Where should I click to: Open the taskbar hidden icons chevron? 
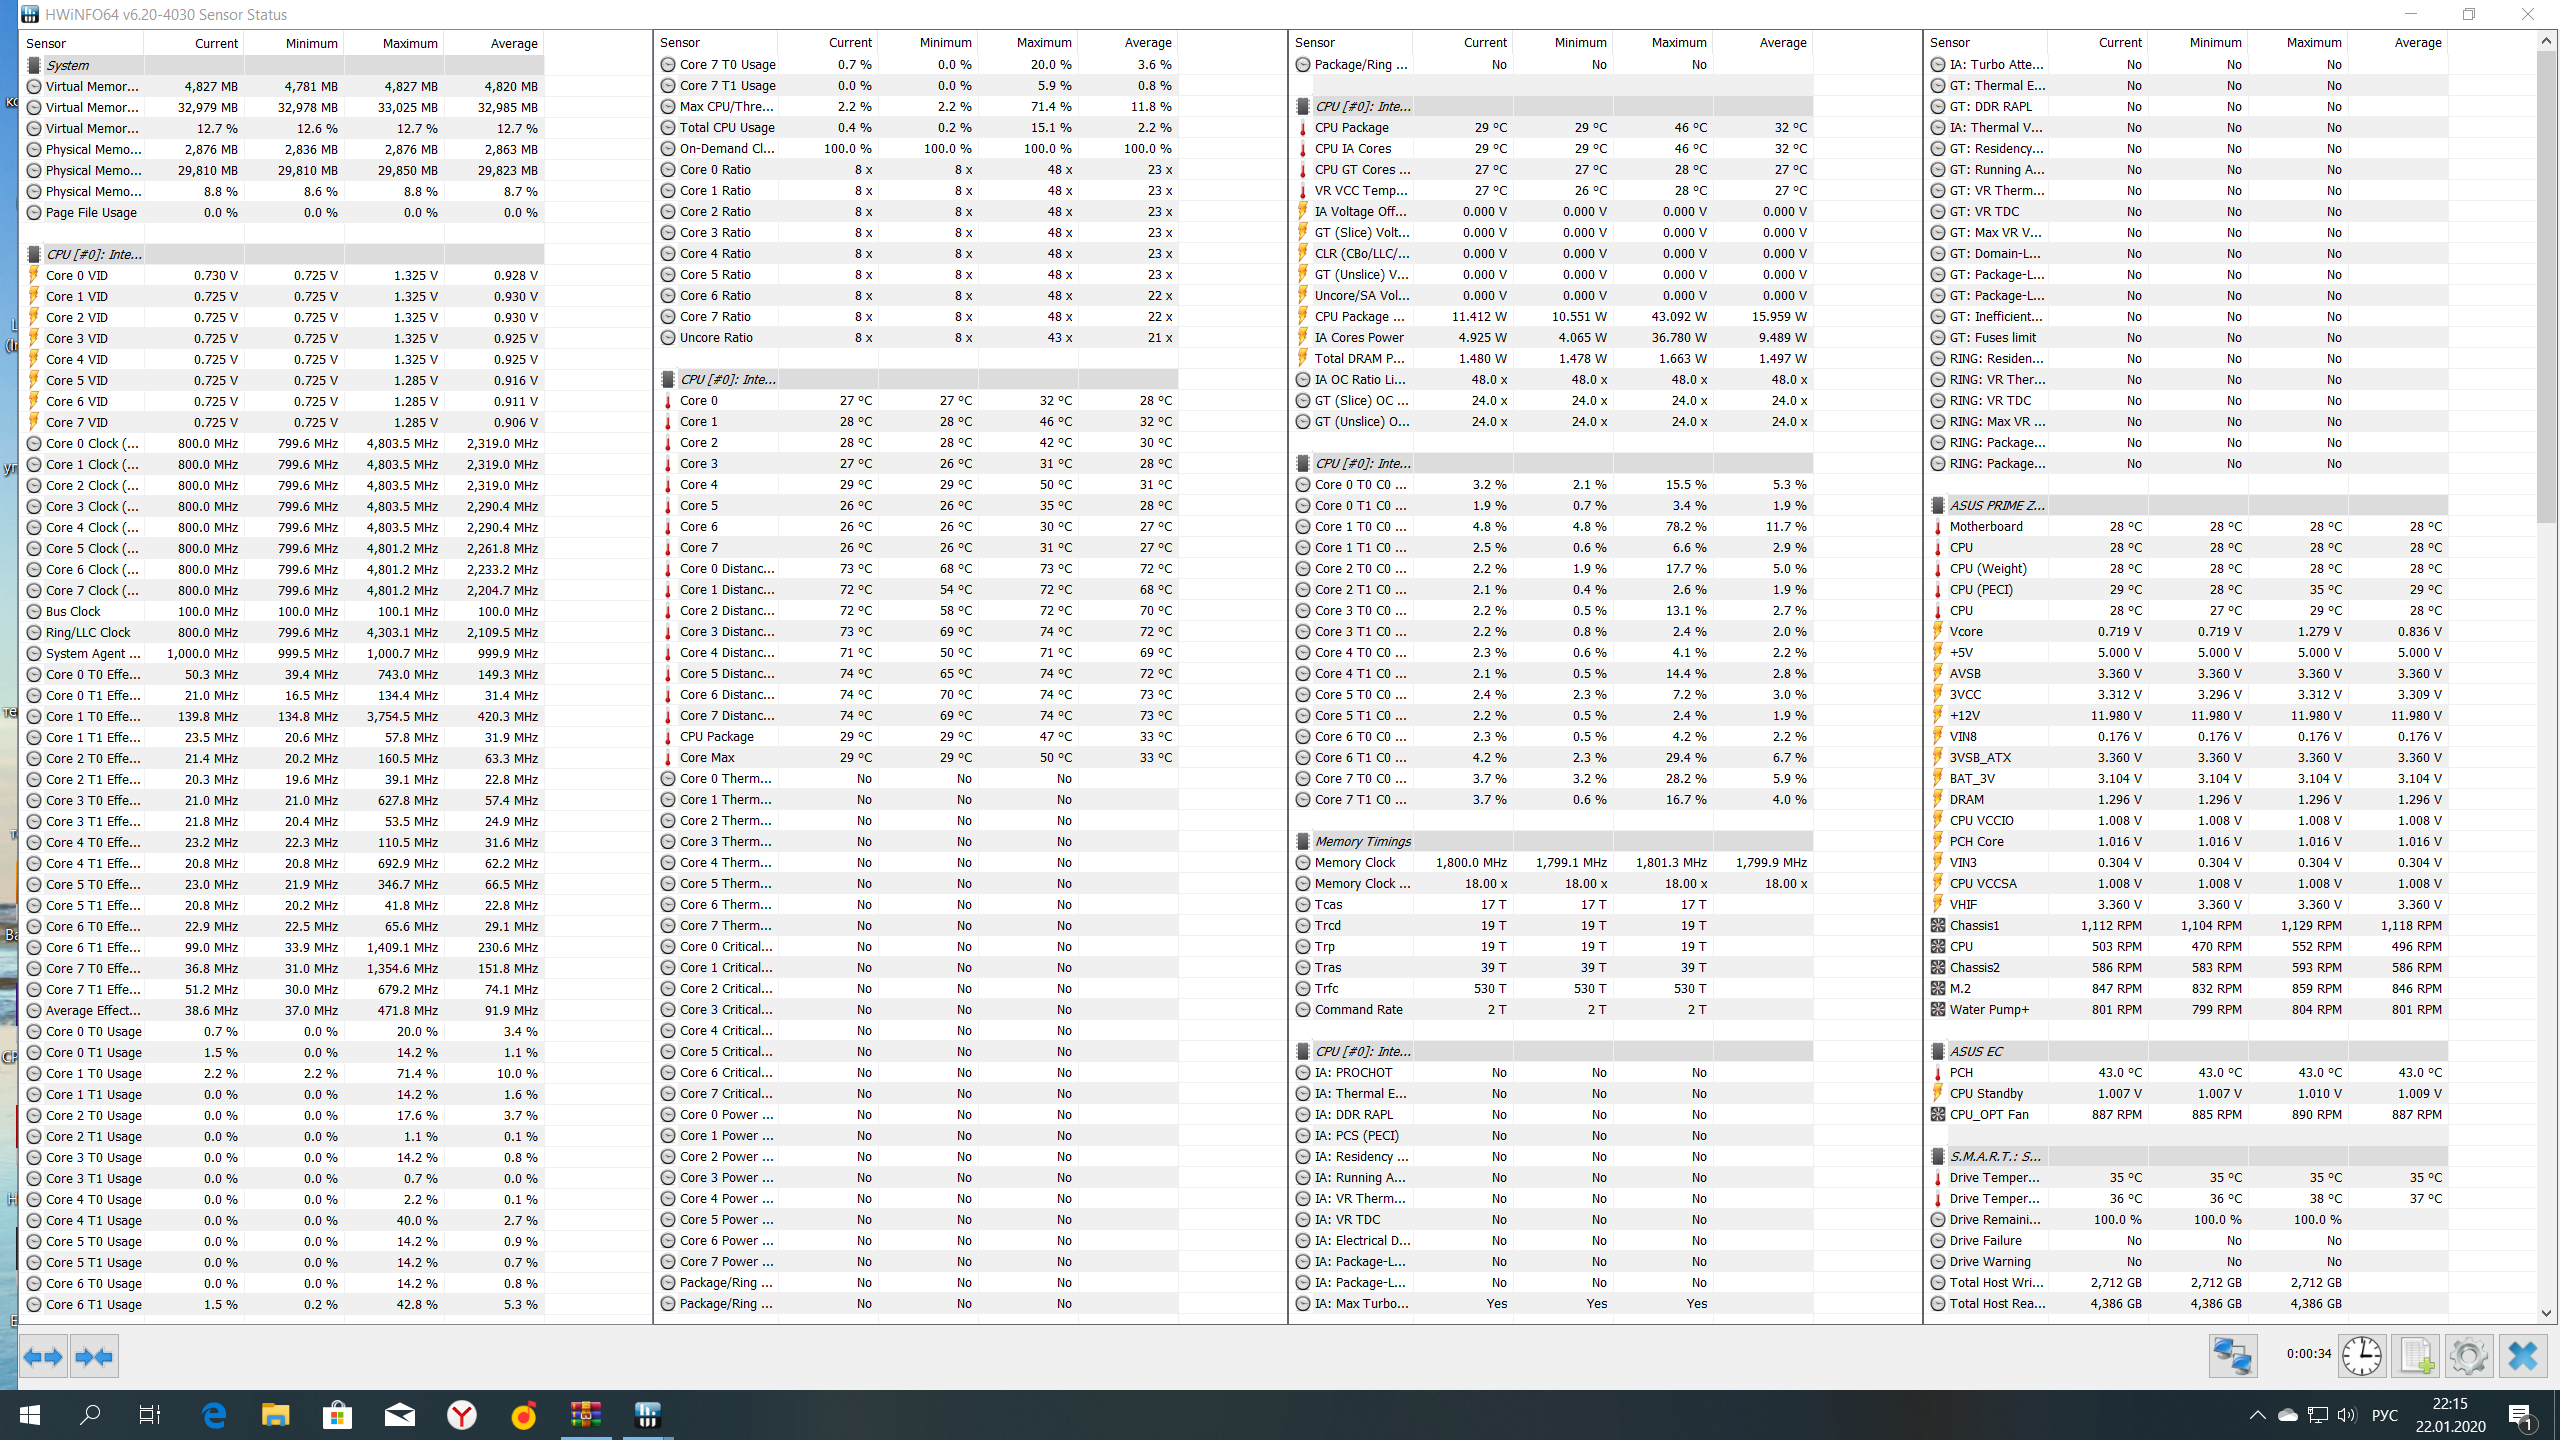[2257, 1415]
